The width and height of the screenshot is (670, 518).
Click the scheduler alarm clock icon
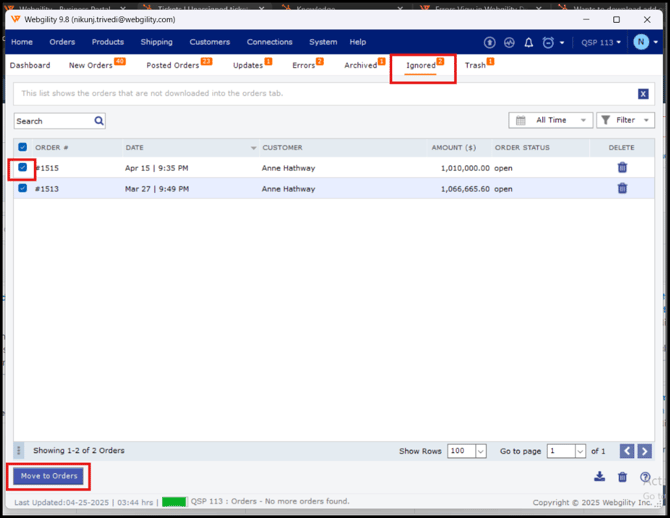point(548,43)
